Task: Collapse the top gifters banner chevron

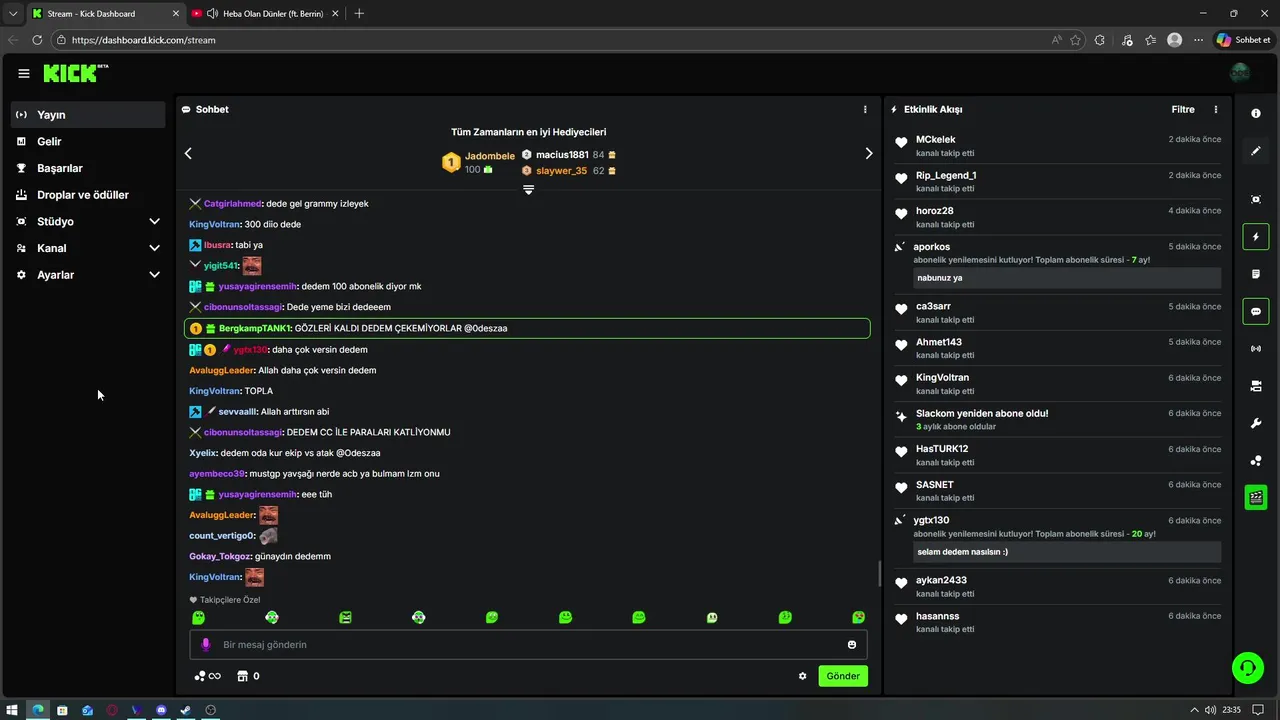Action: [x=529, y=189]
